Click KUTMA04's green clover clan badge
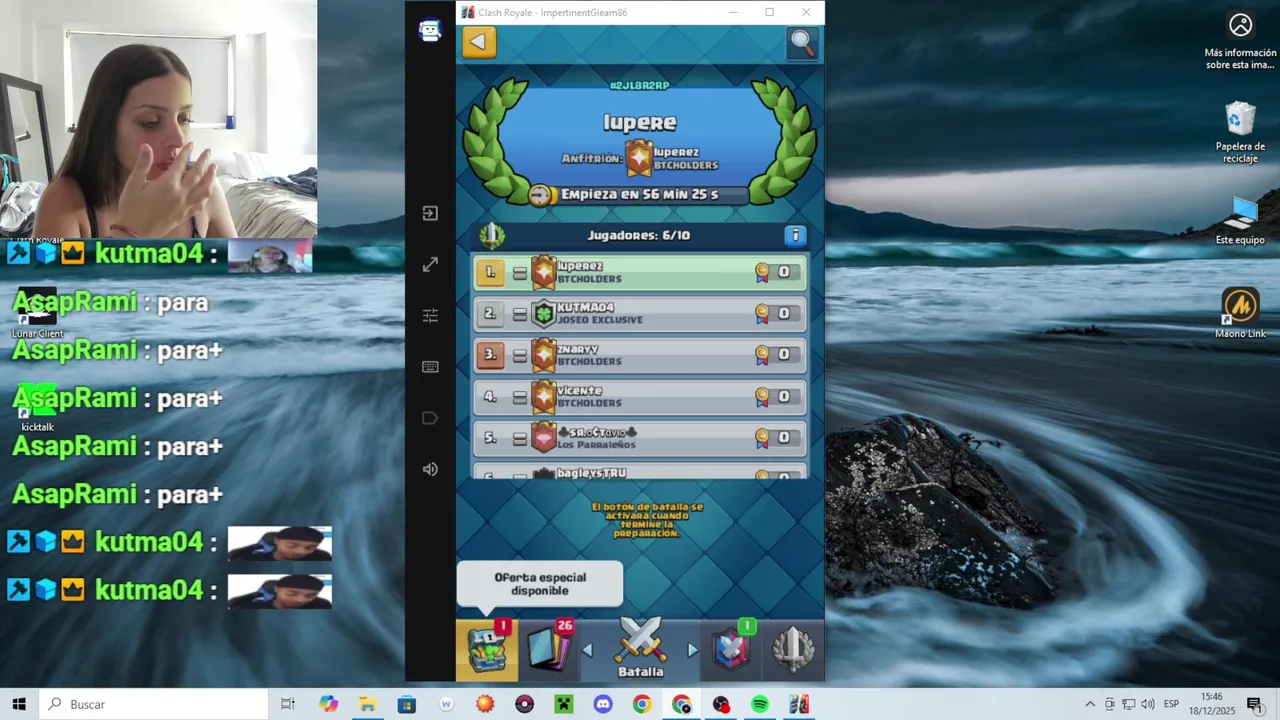 point(543,313)
